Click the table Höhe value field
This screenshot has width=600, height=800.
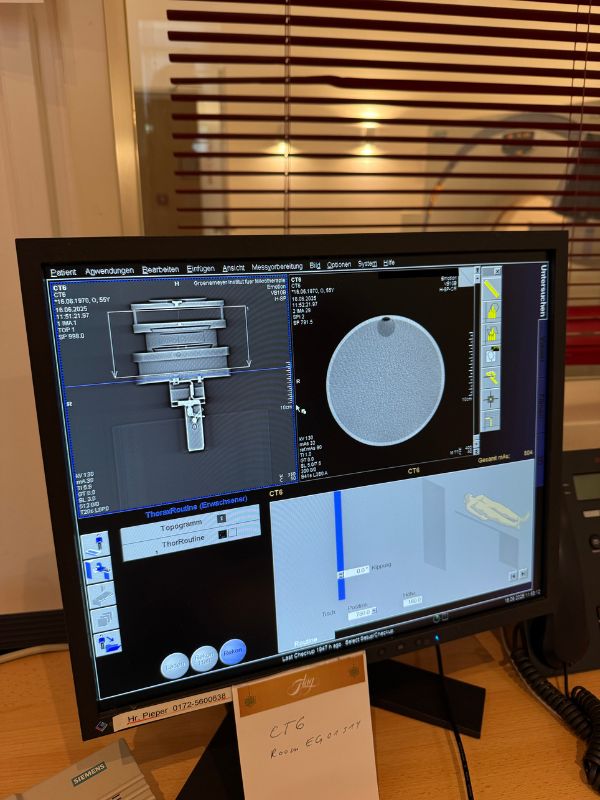tap(412, 602)
